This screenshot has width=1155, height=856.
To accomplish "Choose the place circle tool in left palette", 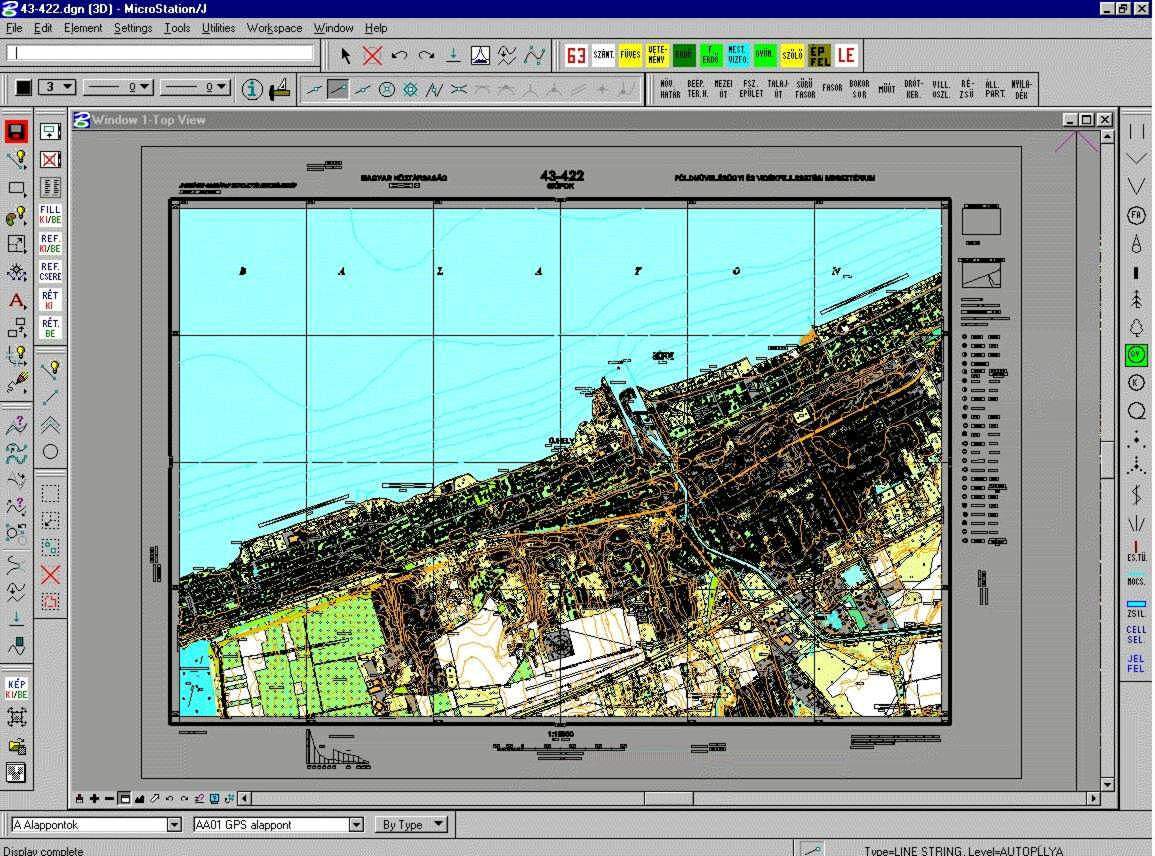I will (50, 452).
